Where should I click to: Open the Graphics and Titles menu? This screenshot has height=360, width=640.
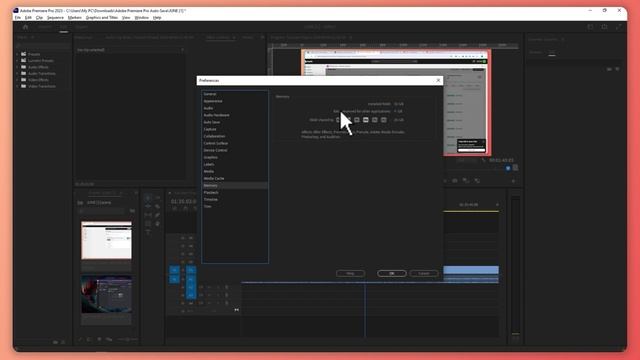click(x=102, y=18)
